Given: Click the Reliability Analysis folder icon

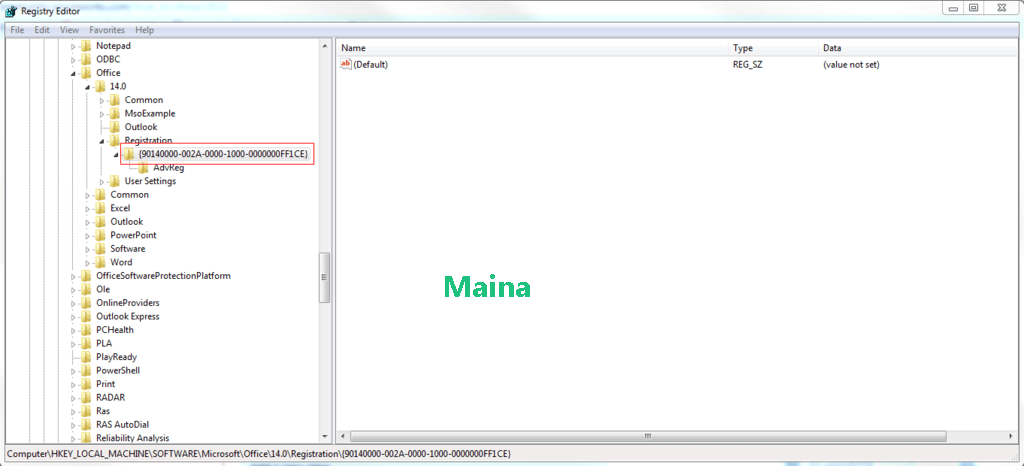Looking at the screenshot, I should [86, 439].
